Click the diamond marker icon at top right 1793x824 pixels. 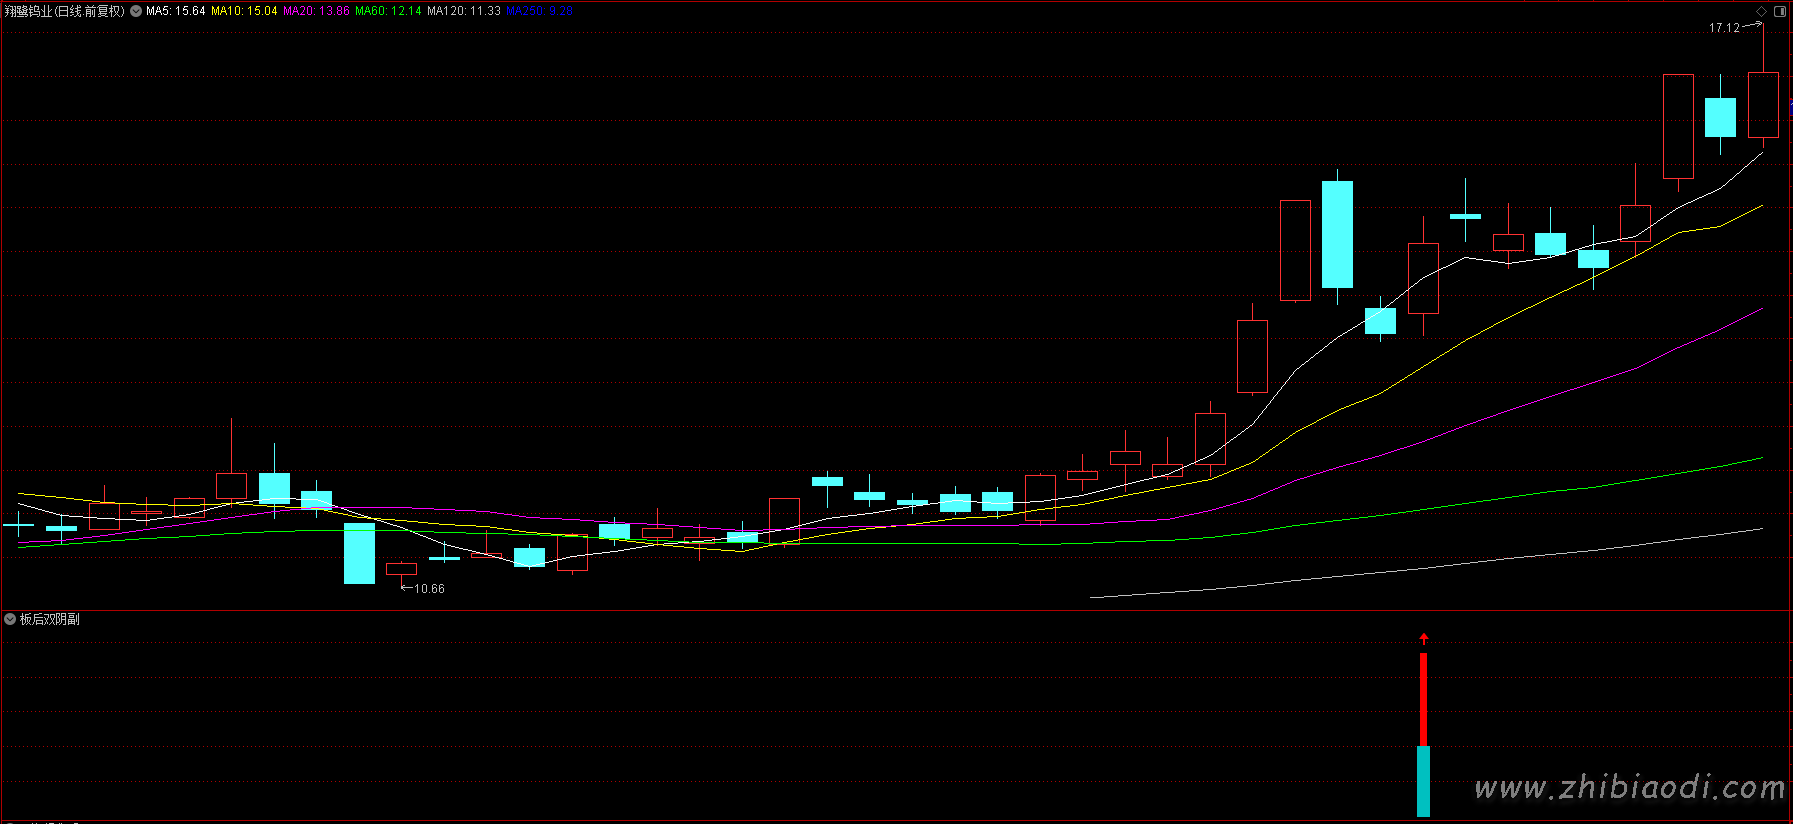pos(1761,11)
